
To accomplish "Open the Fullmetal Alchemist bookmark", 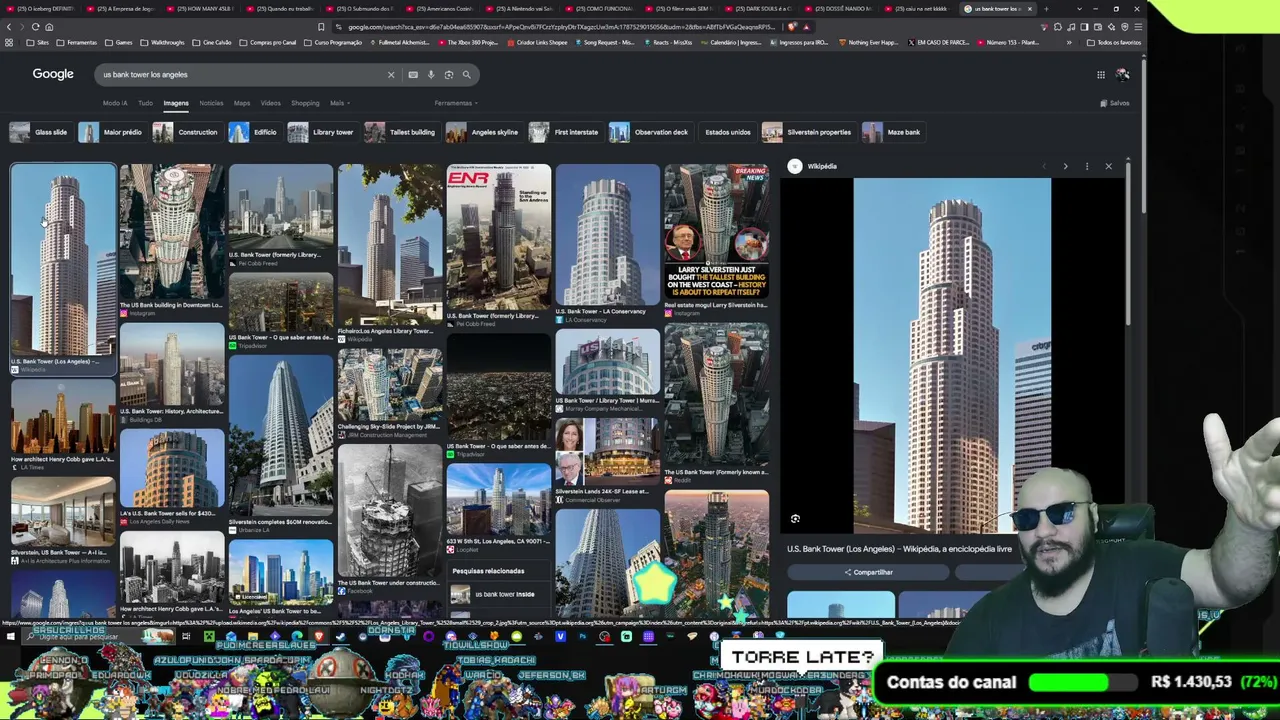I will (x=402, y=43).
